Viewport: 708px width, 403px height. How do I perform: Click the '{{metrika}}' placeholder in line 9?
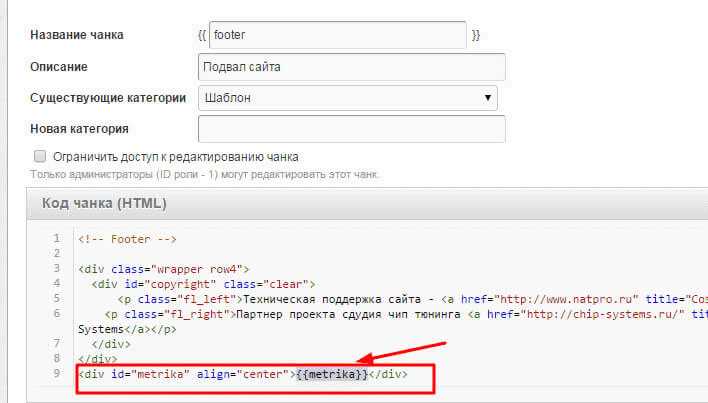(x=332, y=374)
